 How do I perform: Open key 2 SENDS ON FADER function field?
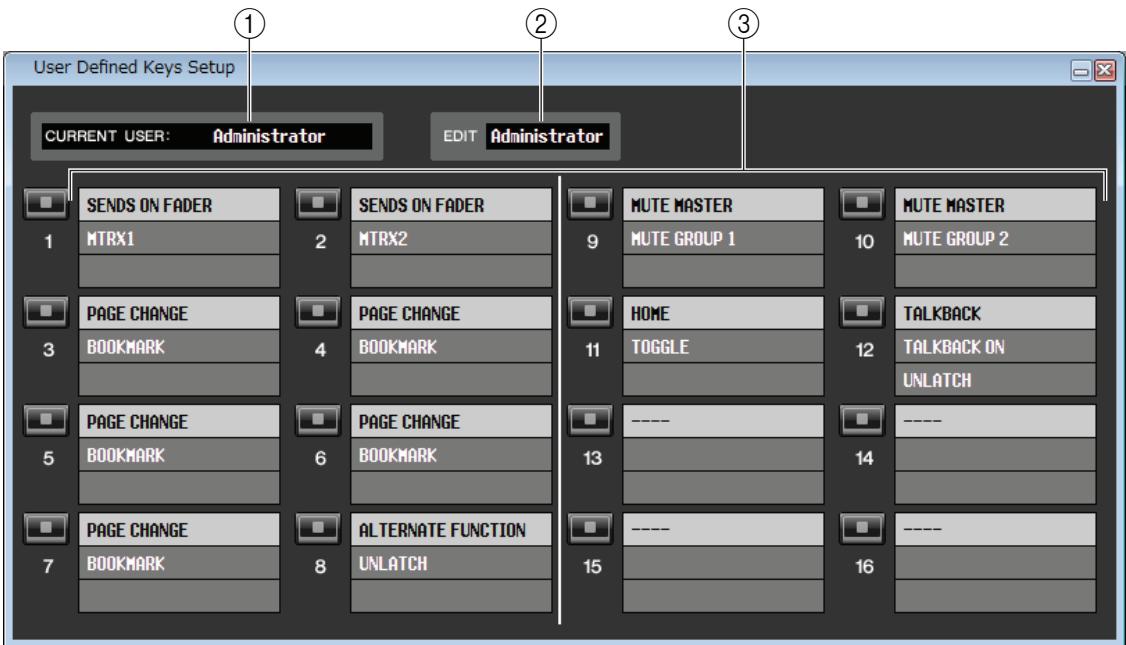click(451, 205)
